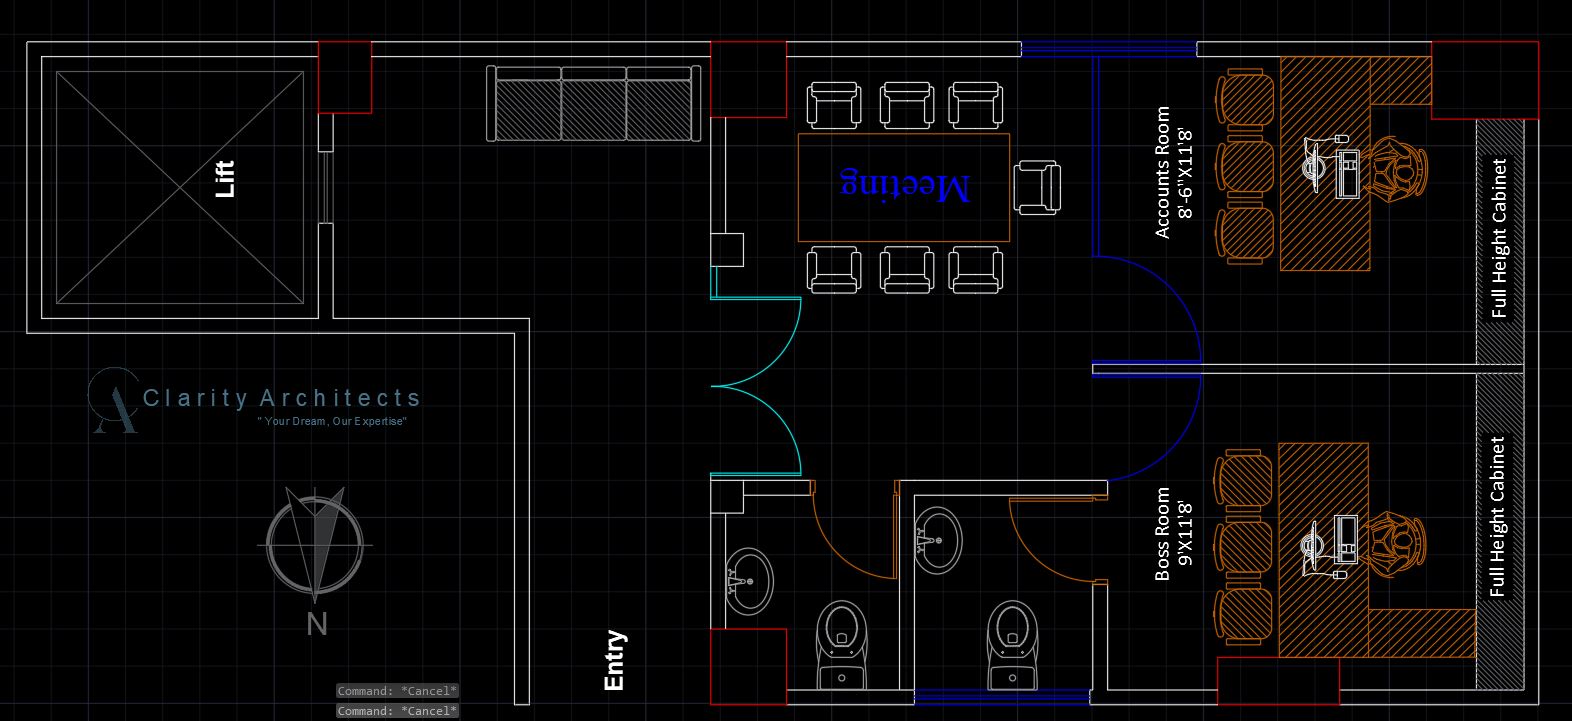Select the orange right washroom door arc
The image size is (1572, 721).
(x=1058, y=540)
